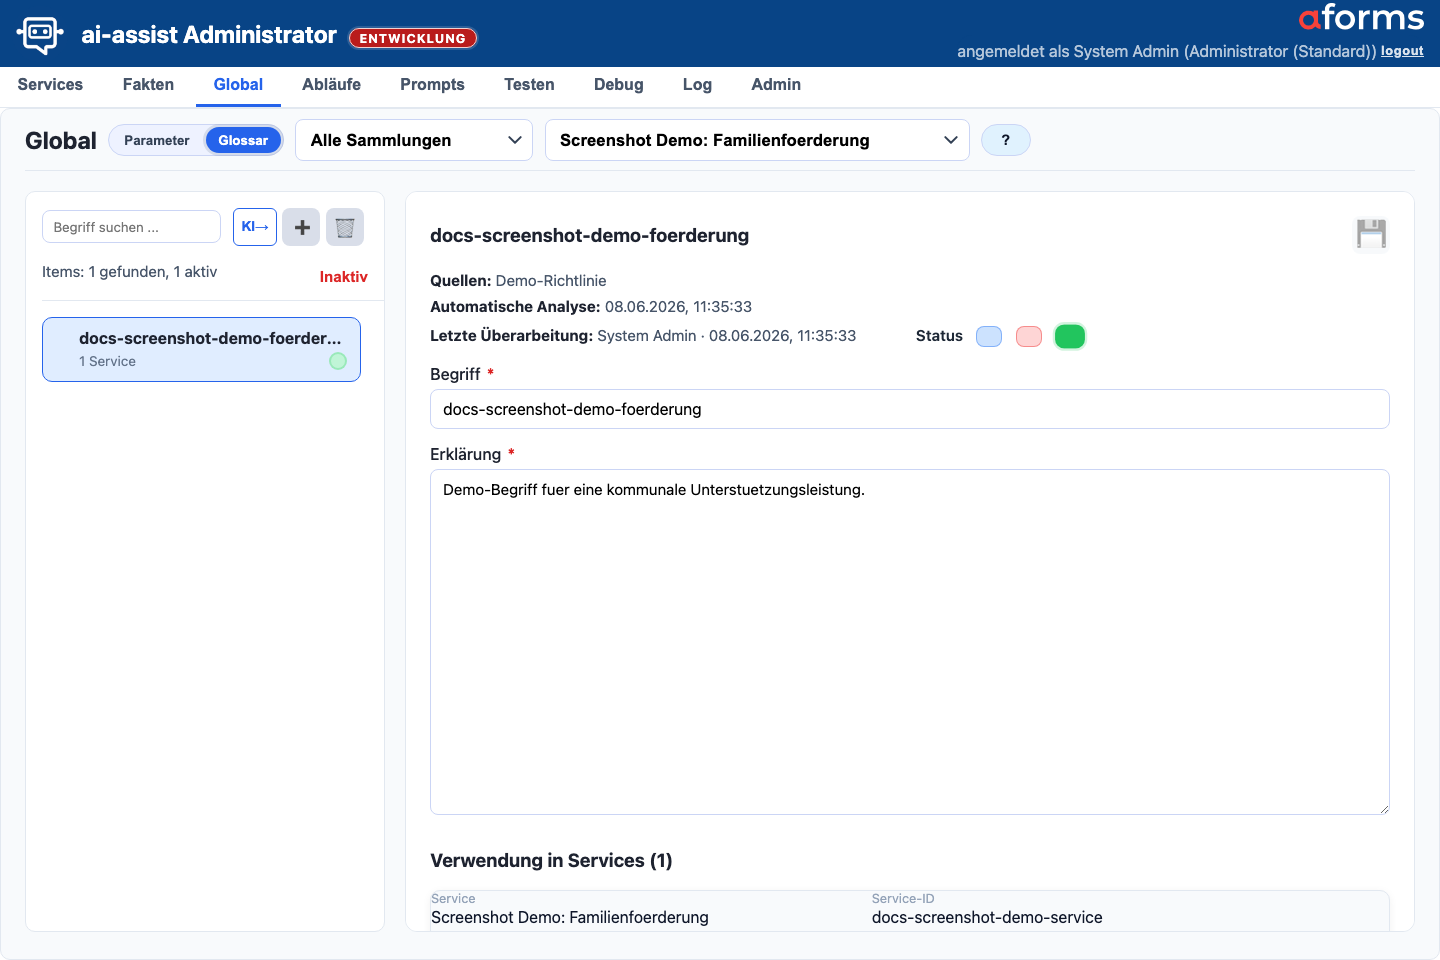Viewport: 1440px width, 960px height.
Task: Delete selected term with trash icon
Action: [345, 227]
